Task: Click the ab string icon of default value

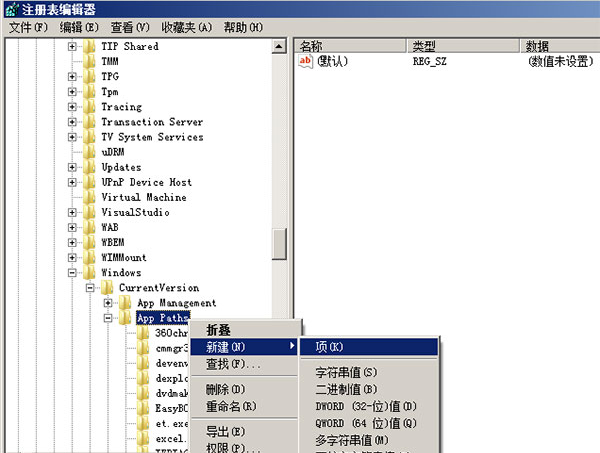Action: click(307, 62)
